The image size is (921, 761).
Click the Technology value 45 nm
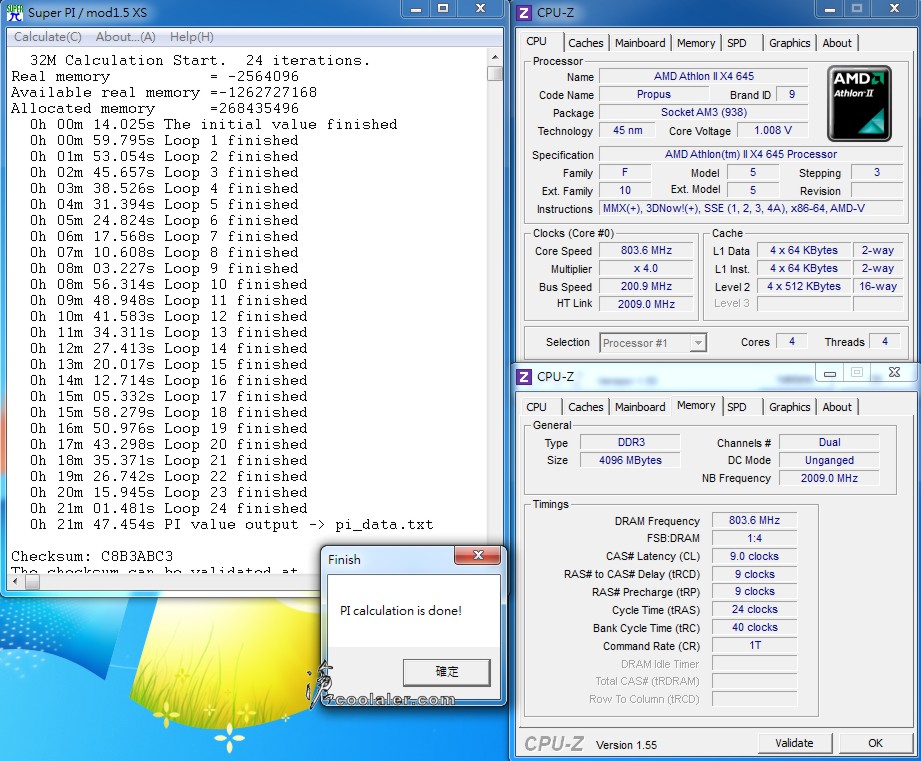(x=627, y=130)
